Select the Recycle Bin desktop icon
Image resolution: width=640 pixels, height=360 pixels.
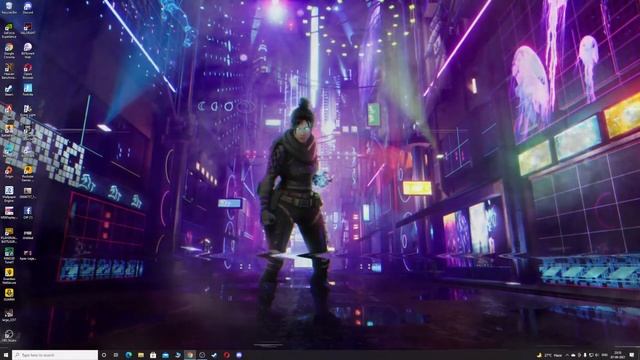point(9,7)
